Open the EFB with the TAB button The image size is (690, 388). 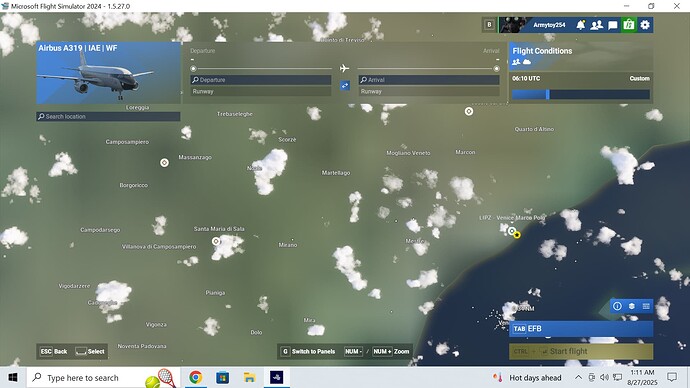tap(581, 329)
